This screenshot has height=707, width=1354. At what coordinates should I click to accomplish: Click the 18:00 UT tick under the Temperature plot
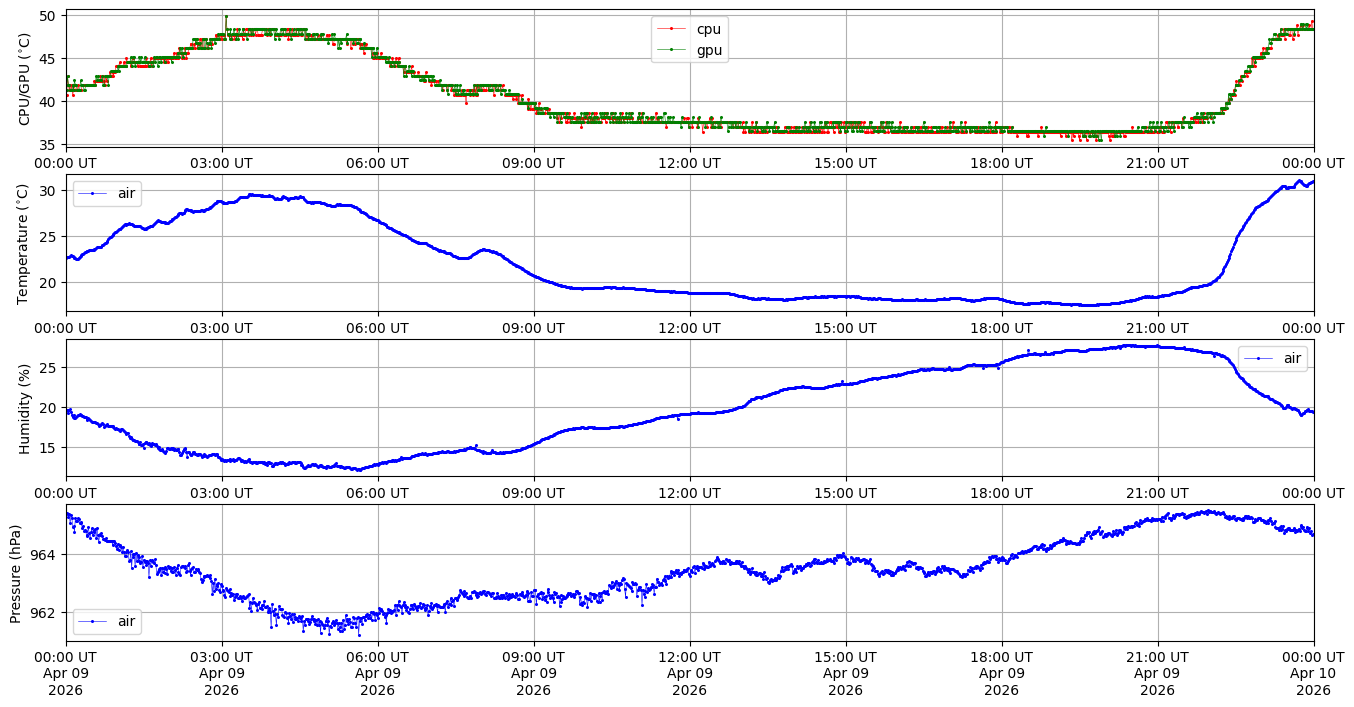click(x=1001, y=328)
